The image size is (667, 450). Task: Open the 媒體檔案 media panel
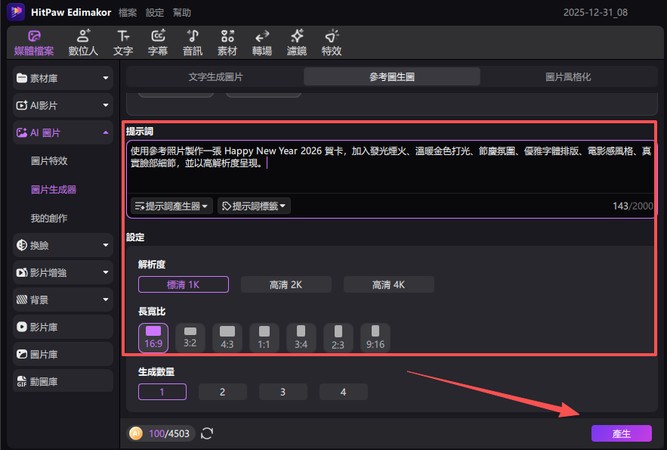click(x=34, y=43)
